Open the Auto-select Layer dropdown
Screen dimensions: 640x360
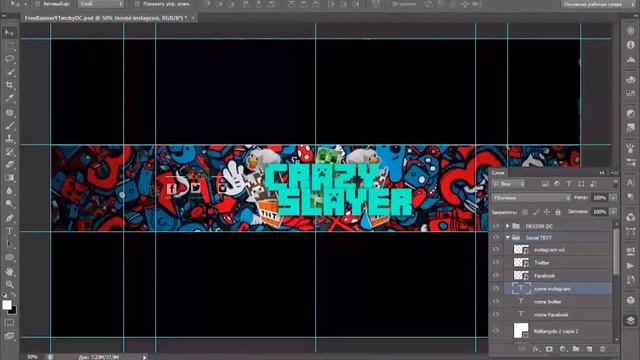point(101,4)
